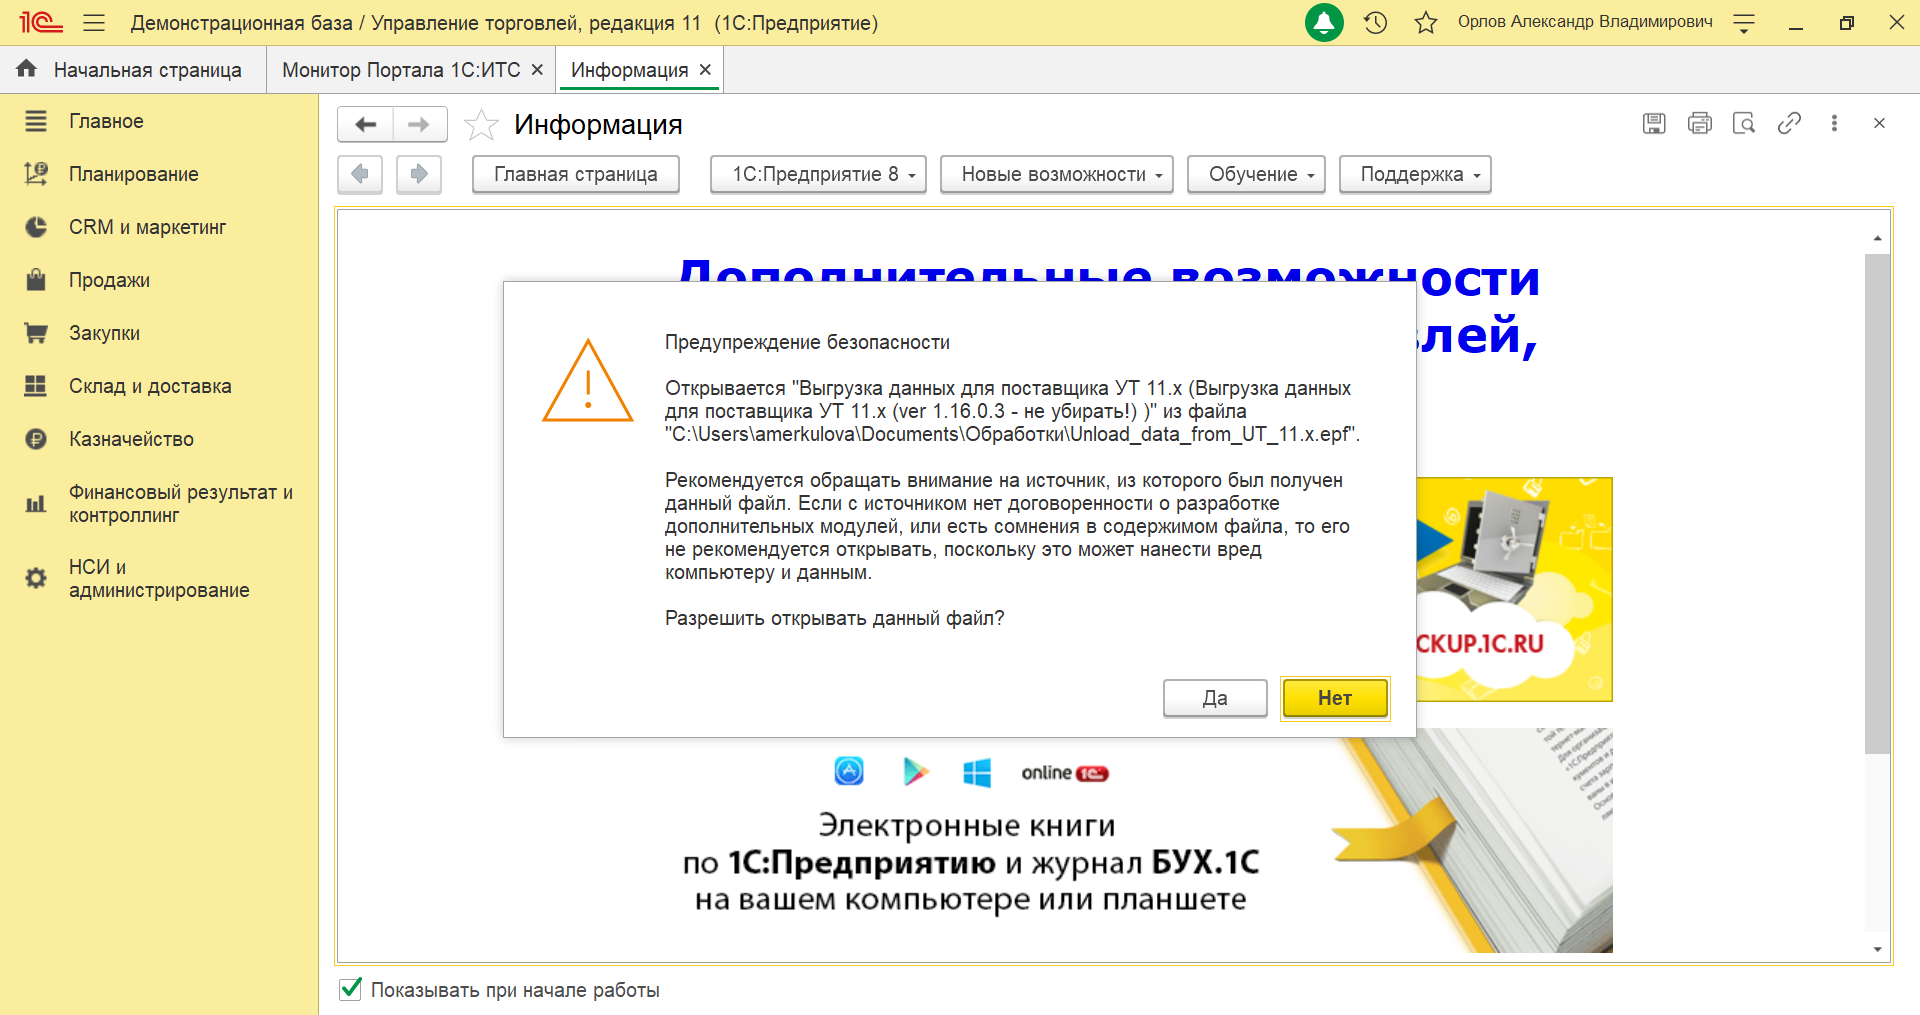Click the notifications bell icon

tap(1324, 22)
